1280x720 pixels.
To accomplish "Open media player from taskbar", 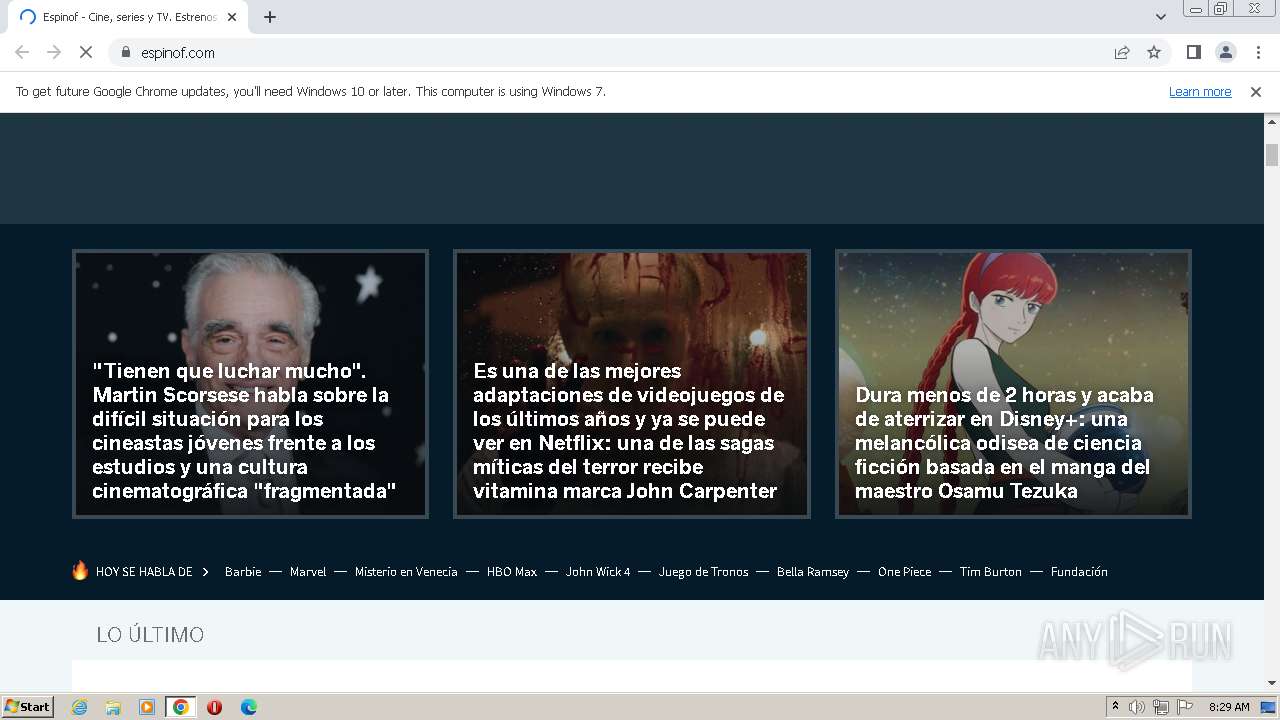I will click(x=147, y=707).
